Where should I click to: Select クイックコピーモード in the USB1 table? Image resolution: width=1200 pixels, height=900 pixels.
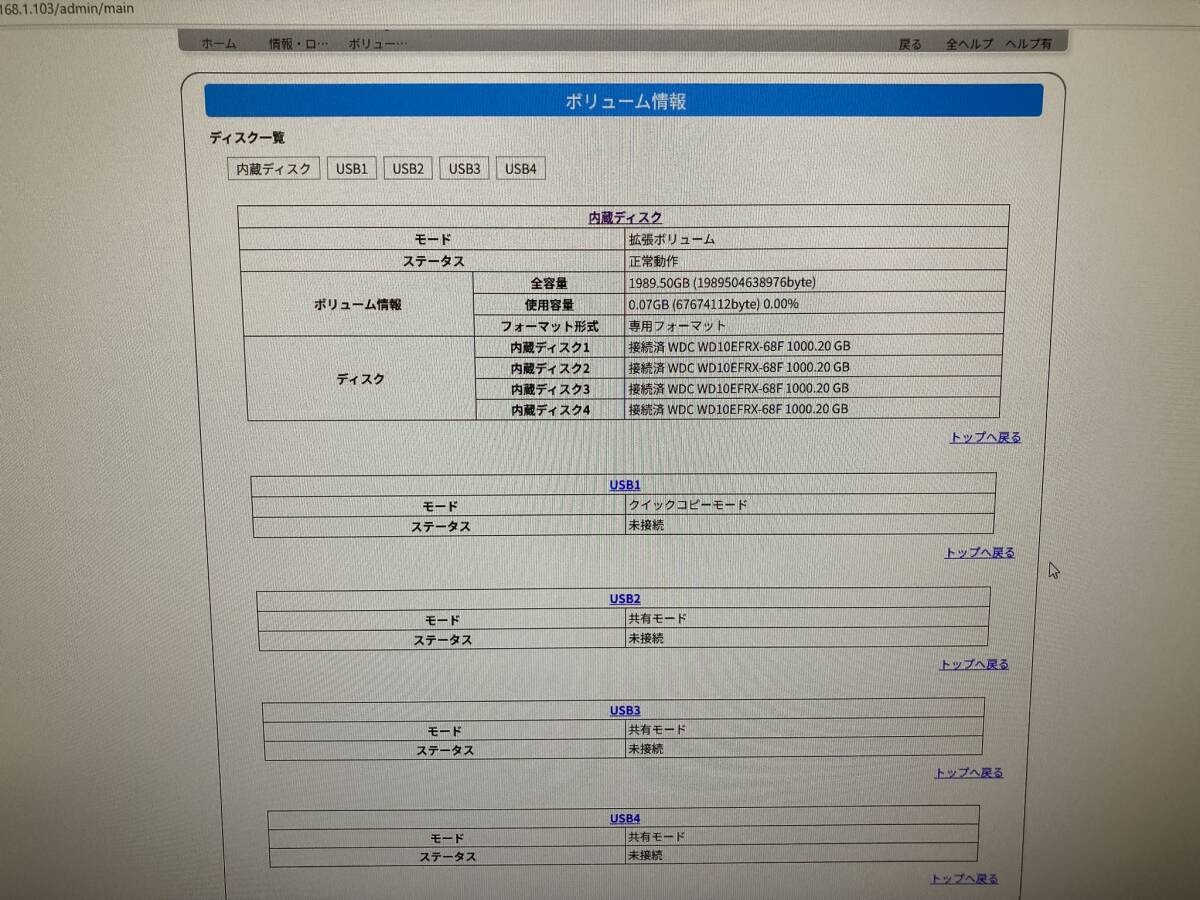click(687, 505)
